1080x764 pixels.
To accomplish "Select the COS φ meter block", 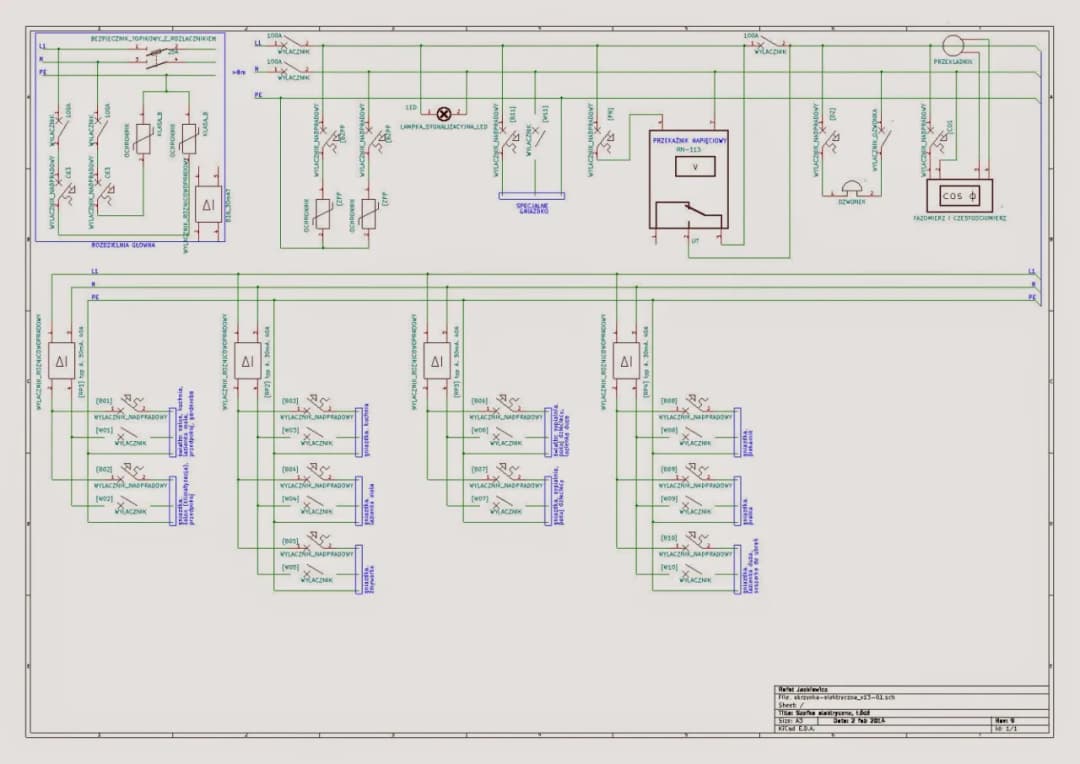I will coord(959,196).
